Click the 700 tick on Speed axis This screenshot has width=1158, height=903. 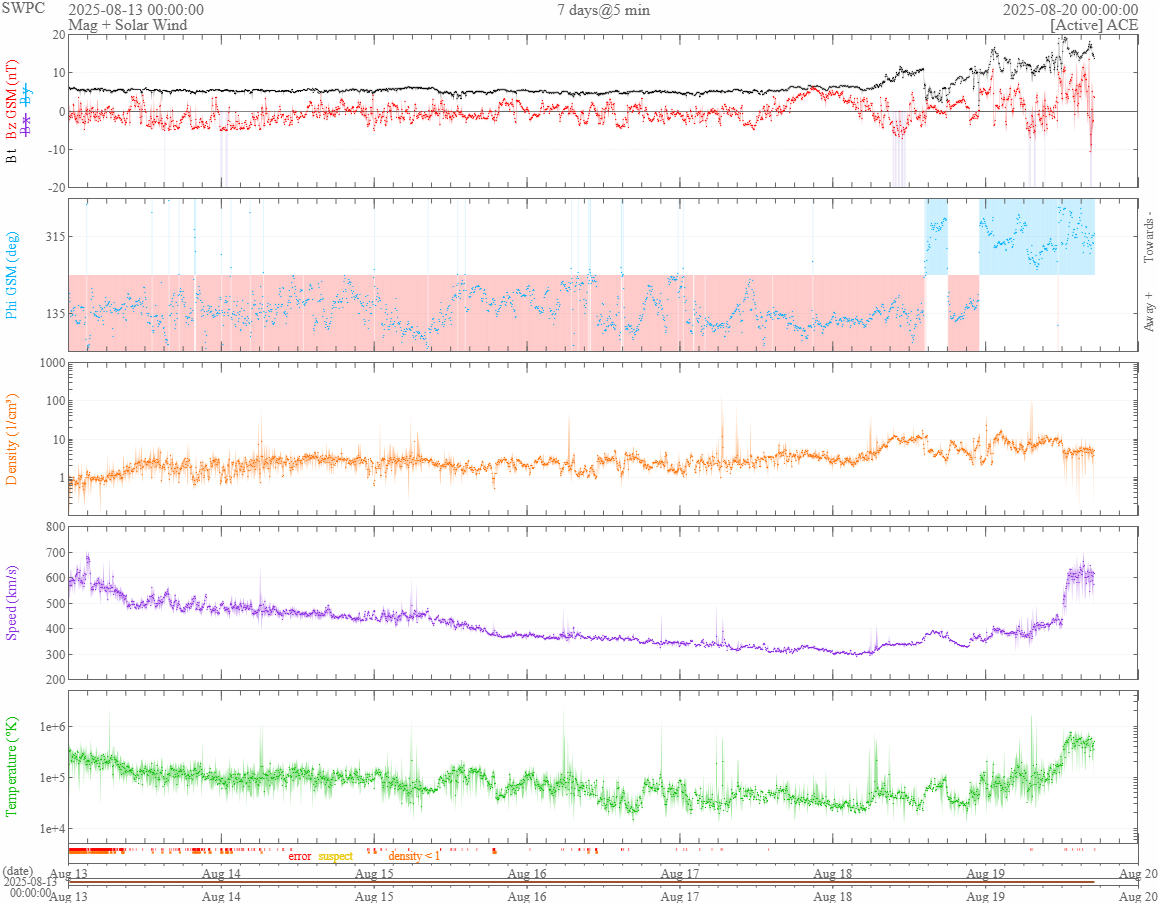coord(55,553)
